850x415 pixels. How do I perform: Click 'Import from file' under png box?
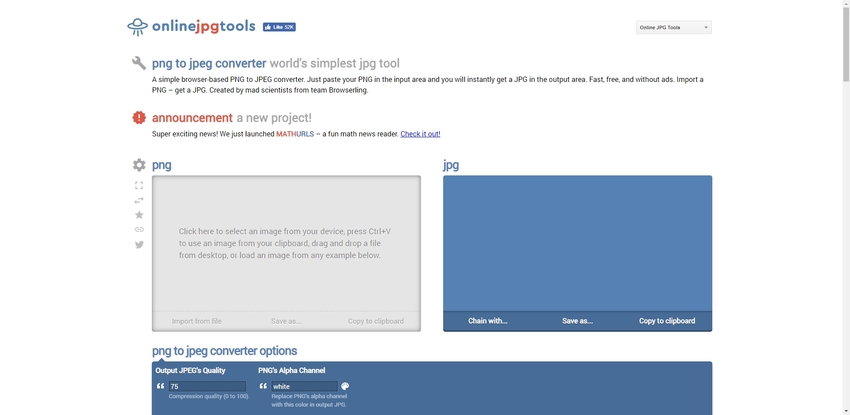click(197, 321)
